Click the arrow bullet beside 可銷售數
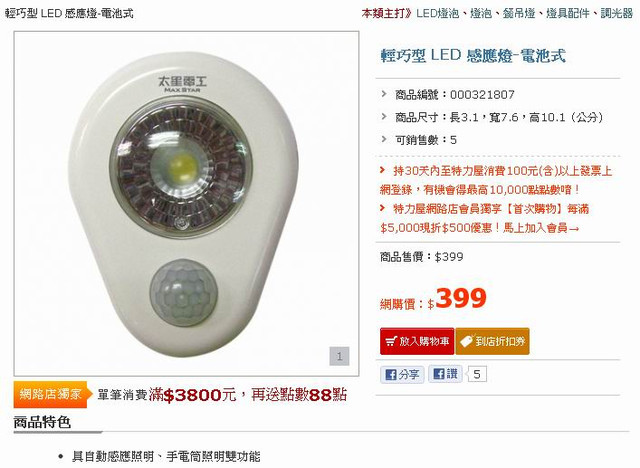Image resolution: width=640 pixels, height=468 pixels. pyautogui.click(x=384, y=139)
